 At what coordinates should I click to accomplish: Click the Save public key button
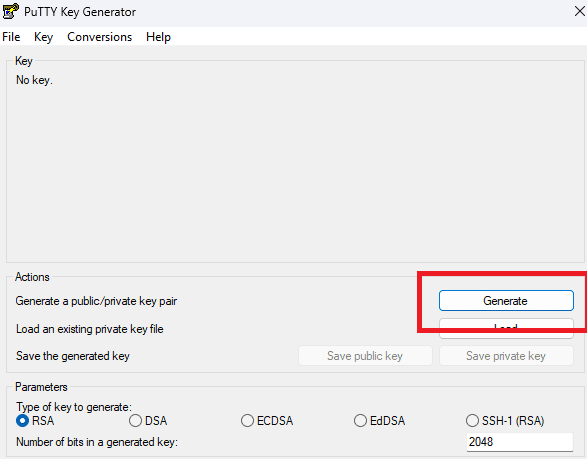pos(365,356)
